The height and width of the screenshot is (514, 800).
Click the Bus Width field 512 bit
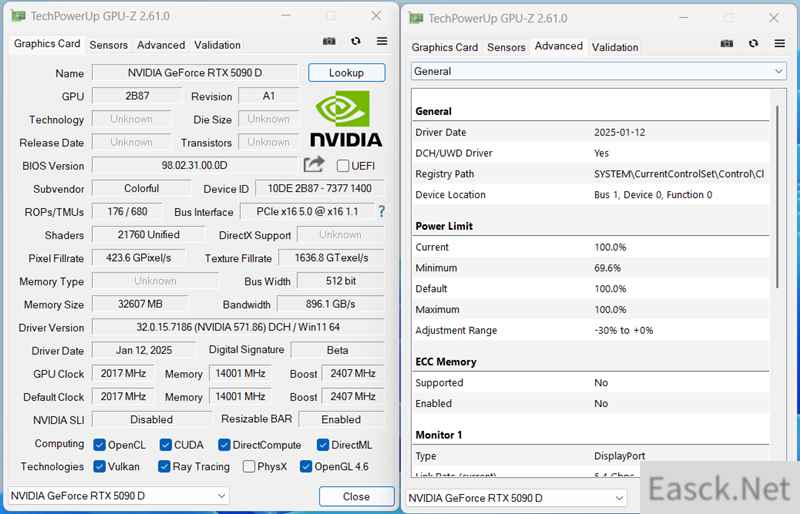click(x=341, y=281)
